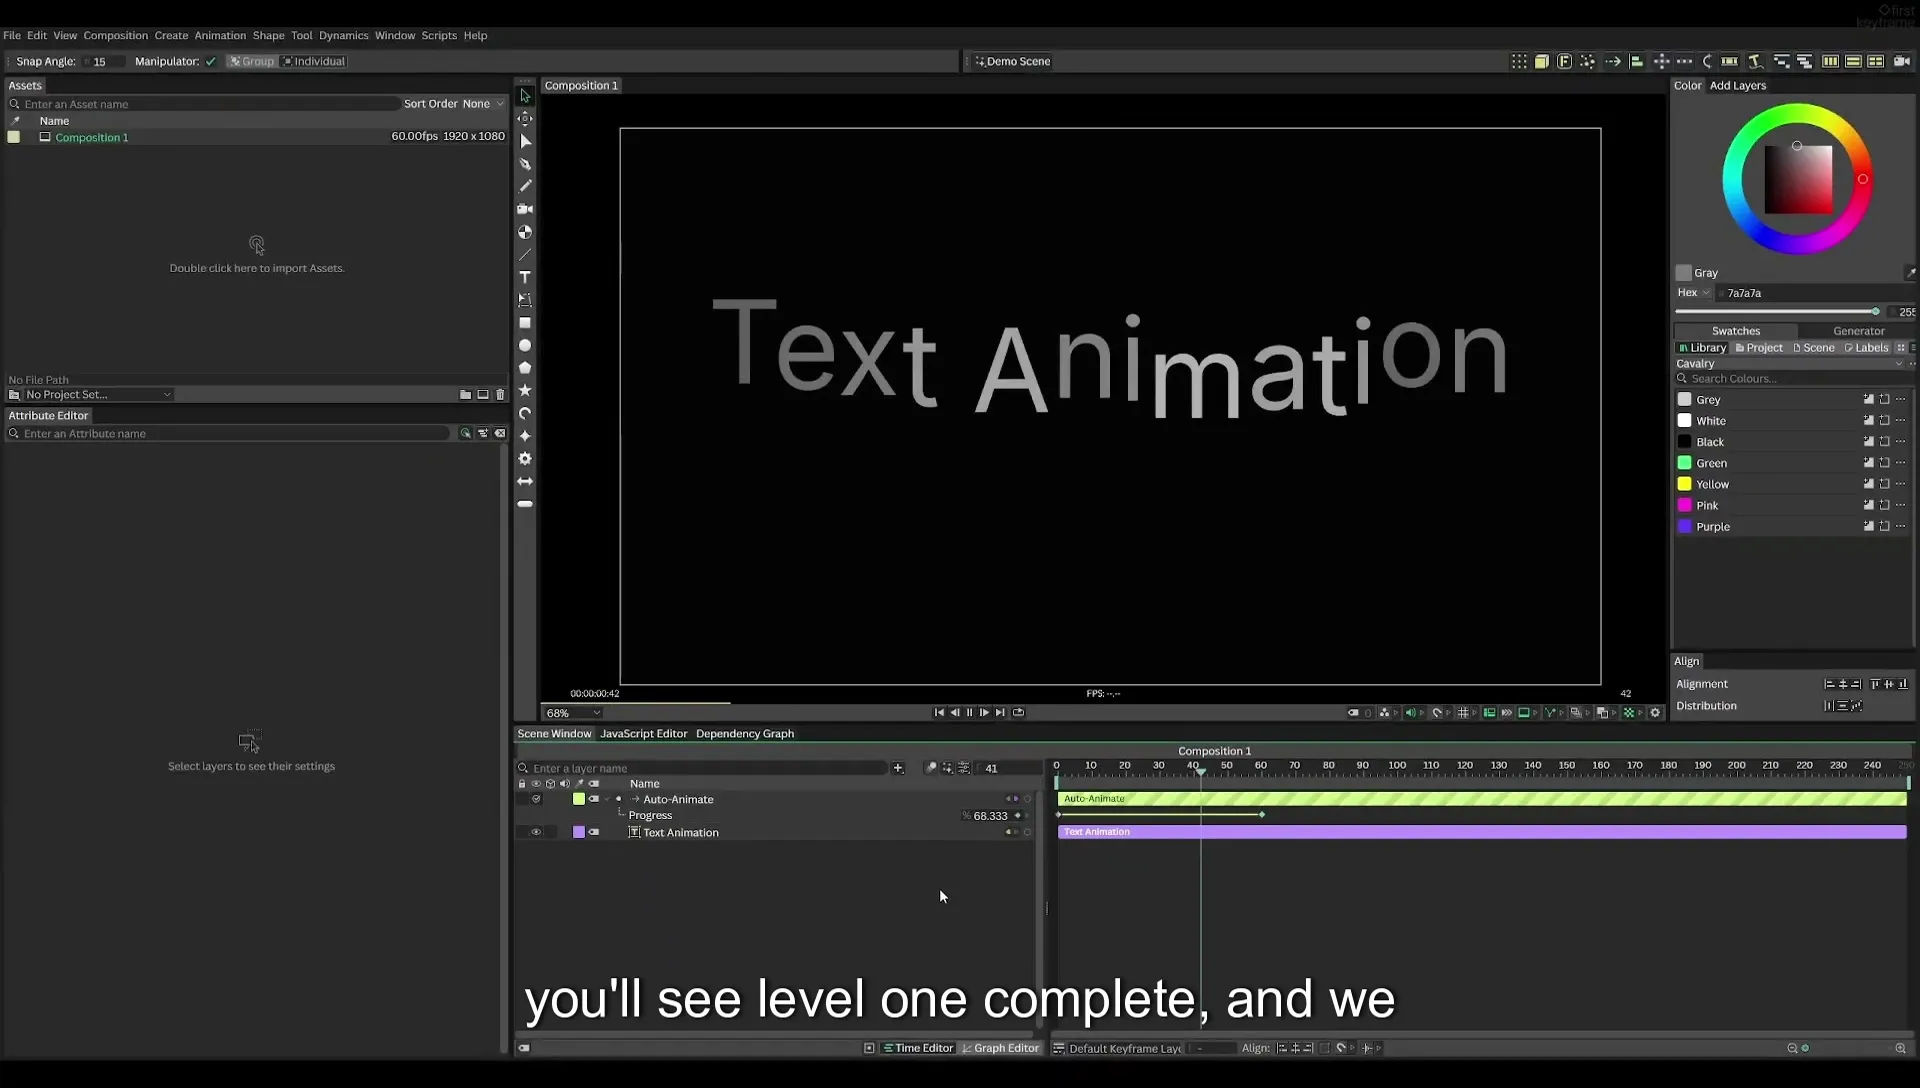Switch manipulator mode to Individual

coord(314,61)
